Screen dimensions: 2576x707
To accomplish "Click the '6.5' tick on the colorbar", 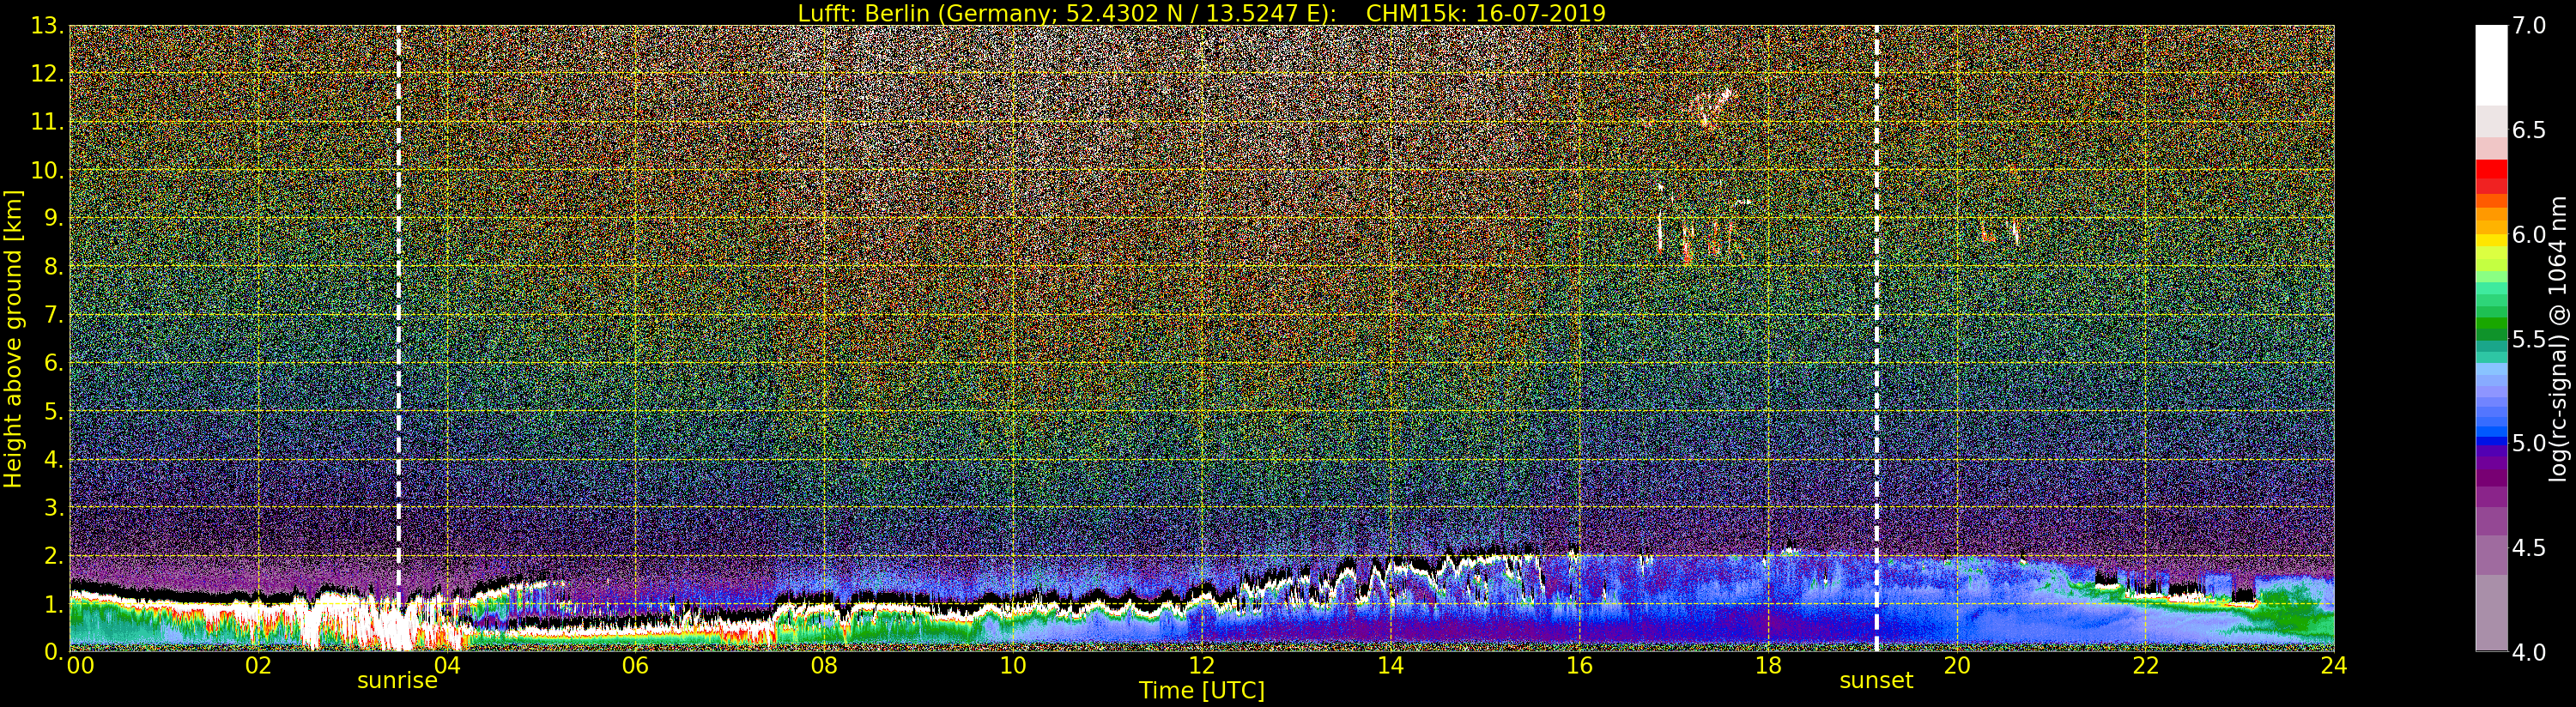I will pyautogui.click(x=2530, y=130).
